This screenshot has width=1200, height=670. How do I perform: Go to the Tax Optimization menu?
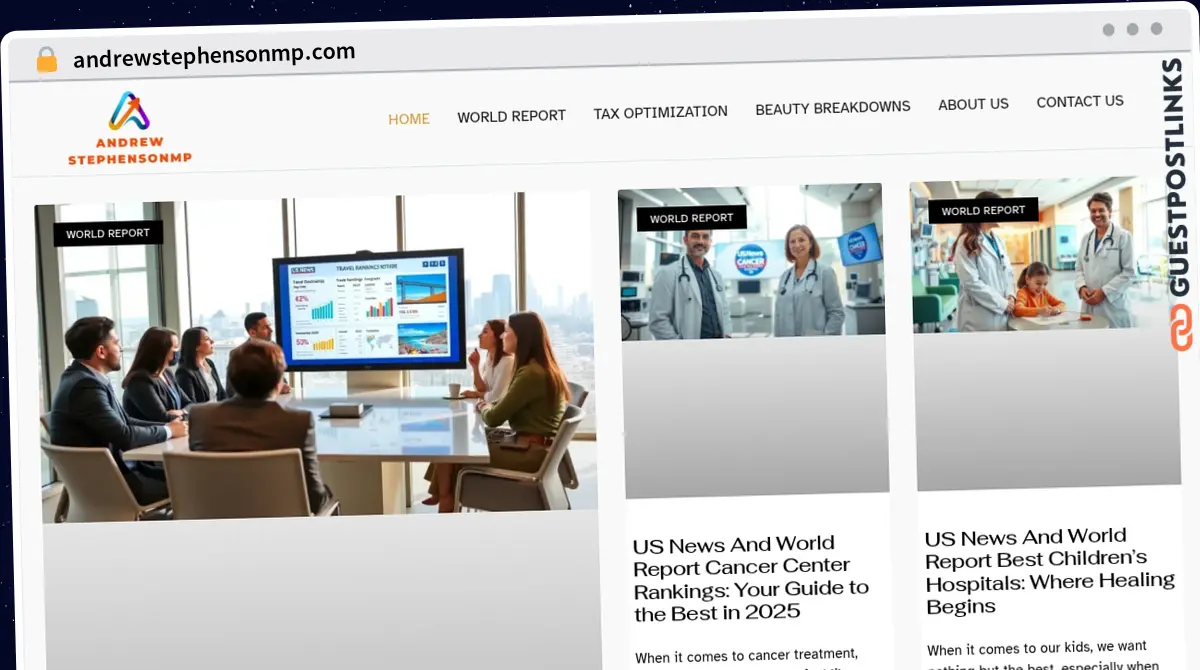pyautogui.click(x=660, y=112)
